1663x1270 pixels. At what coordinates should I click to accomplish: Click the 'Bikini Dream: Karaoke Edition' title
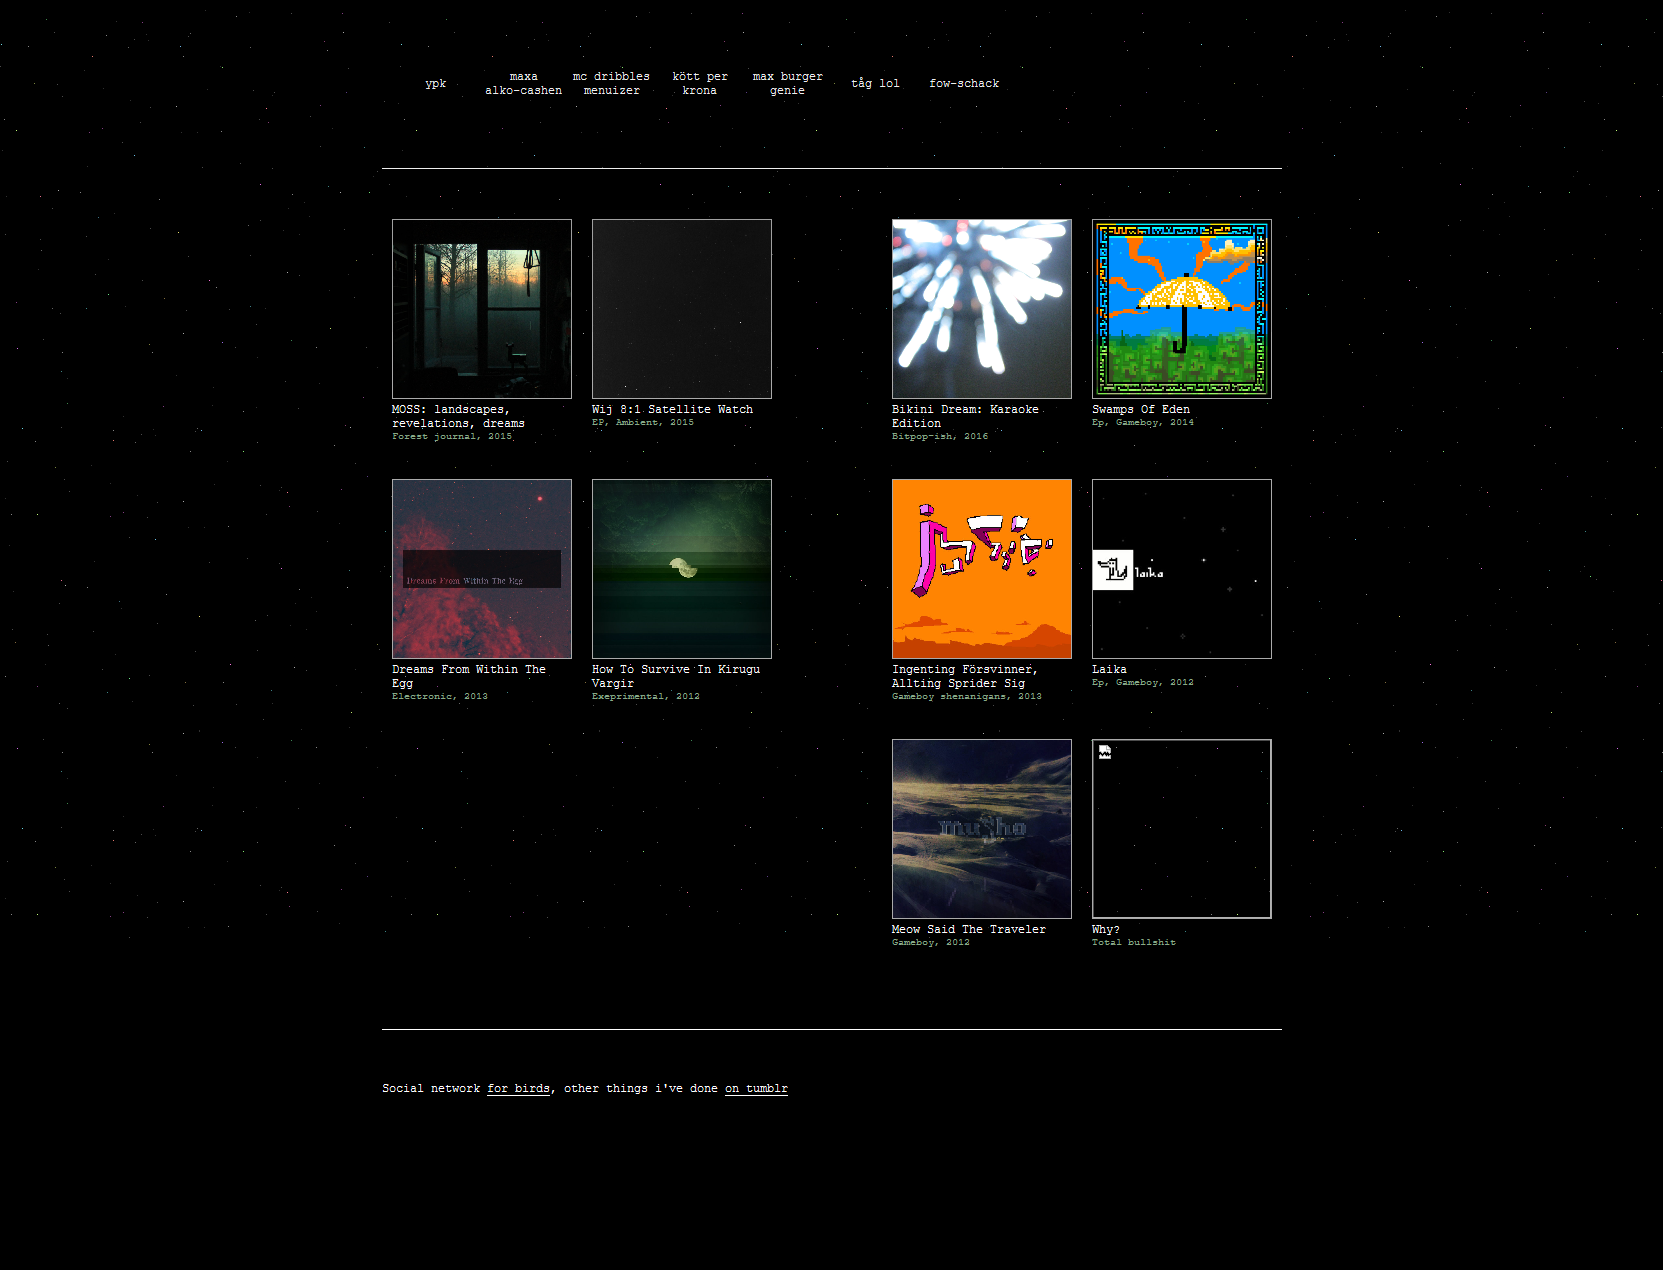(965, 416)
